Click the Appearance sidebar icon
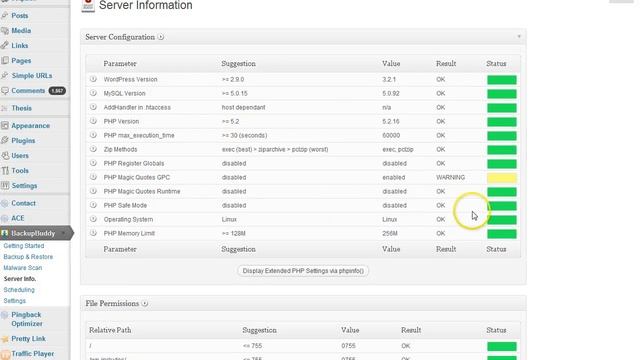 (x=4, y=126)
